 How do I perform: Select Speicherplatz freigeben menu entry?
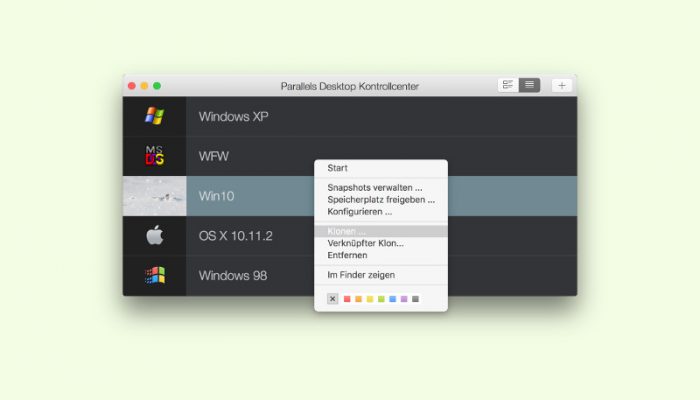[x=381, y=200]
